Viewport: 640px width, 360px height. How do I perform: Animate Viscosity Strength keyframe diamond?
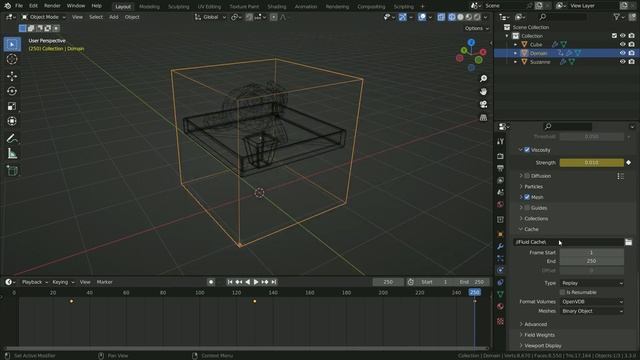[x=629, y=162]
